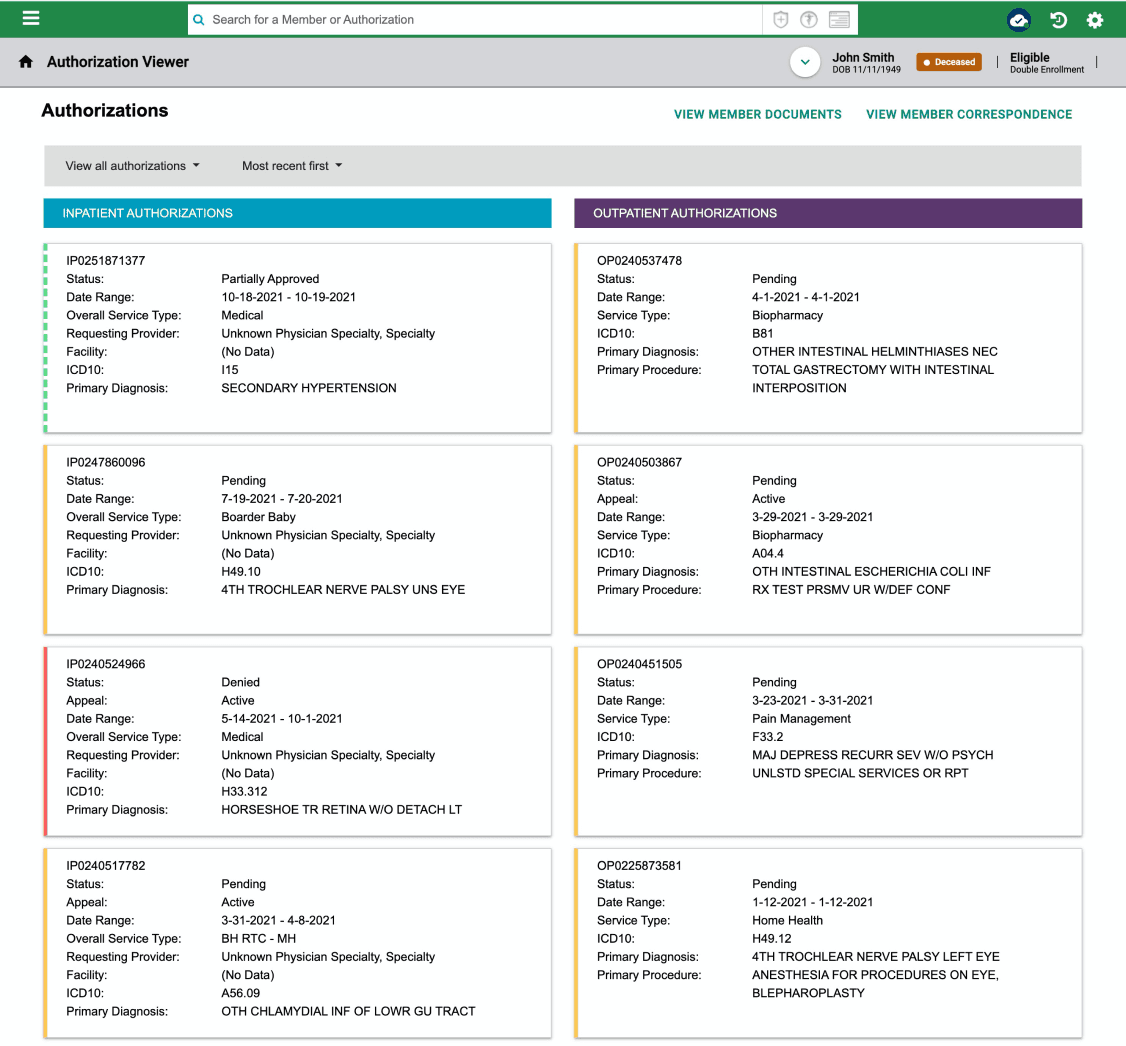Click the Authorization Viewer title
Image resolution: width=1126 pixels, height=1046 pixels.
coord(118,62)
